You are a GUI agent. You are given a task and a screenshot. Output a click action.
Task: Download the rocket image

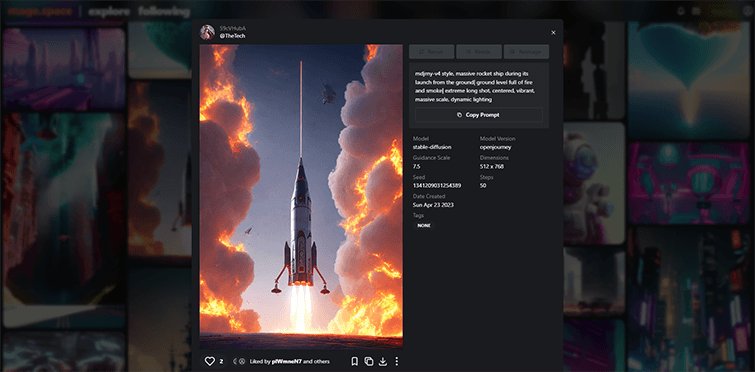pyautogui.click(x=383, y=361)
